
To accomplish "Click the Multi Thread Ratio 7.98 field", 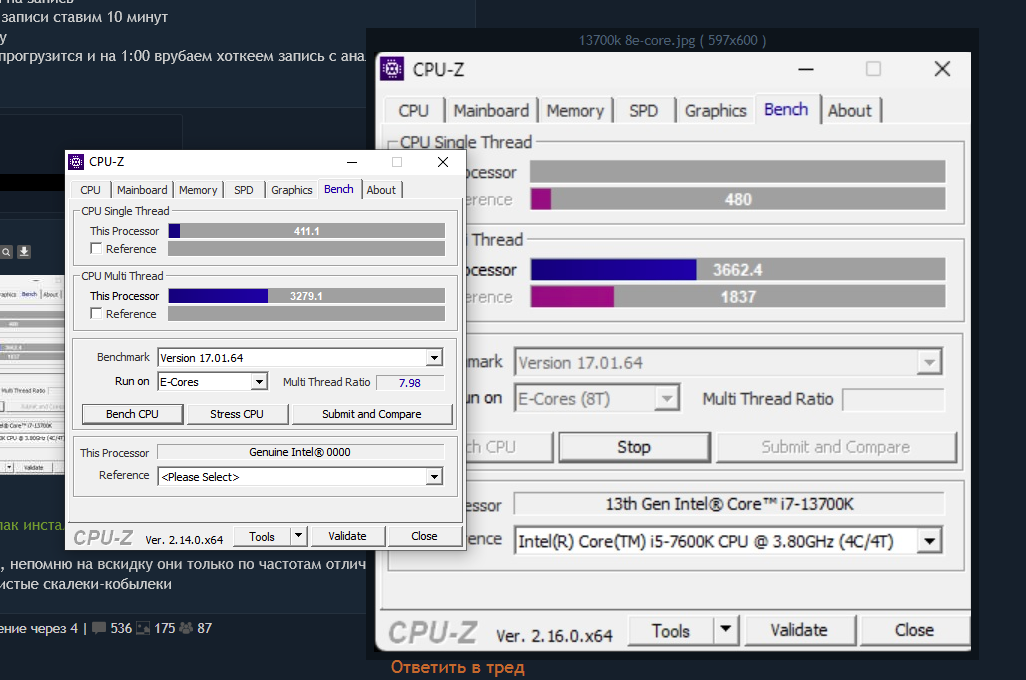I will coord(410,382).
